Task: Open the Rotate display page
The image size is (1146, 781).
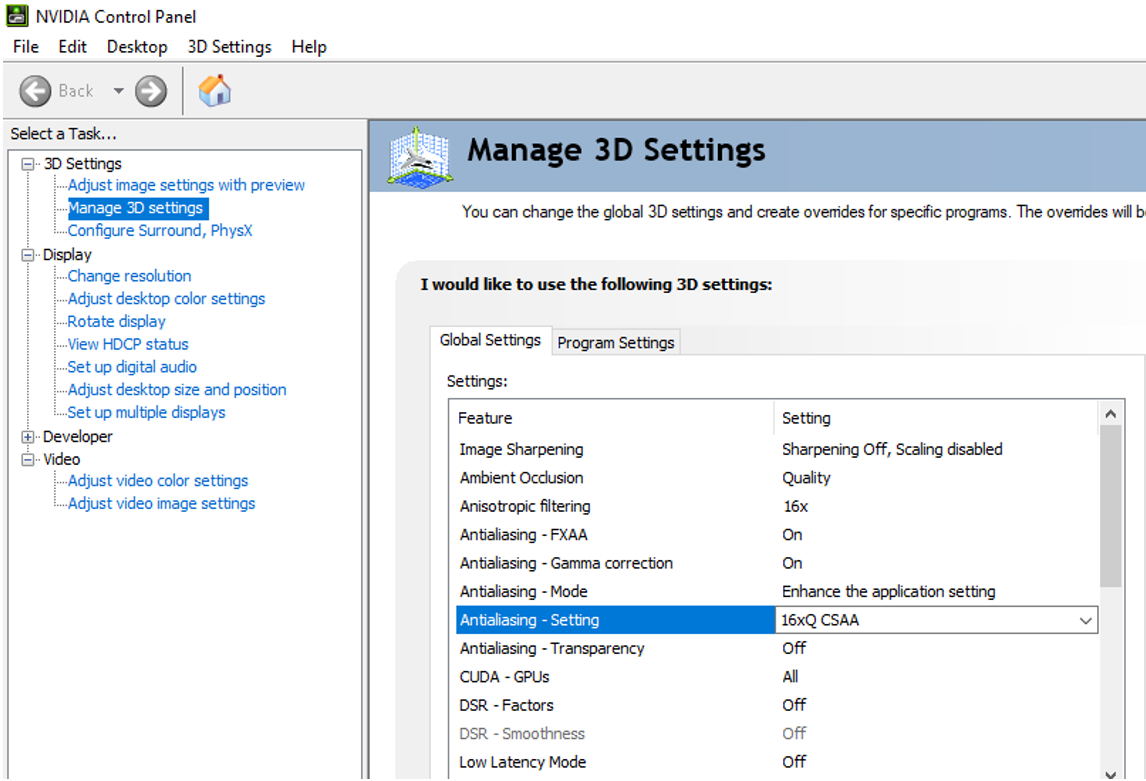Action: tap(117, 321)
